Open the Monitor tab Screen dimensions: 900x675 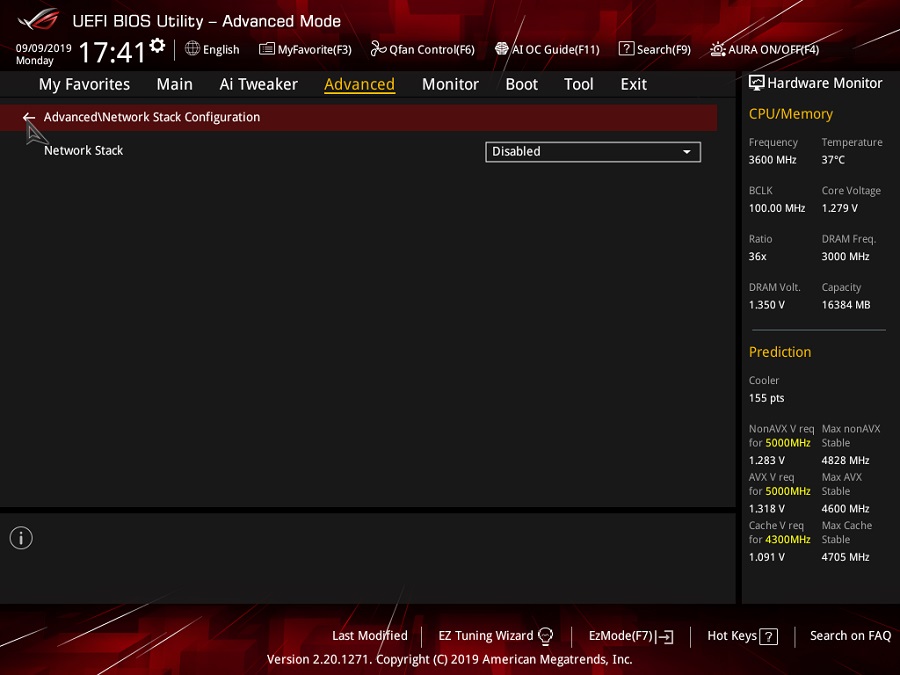pyautogui.click(x=450, y=84)
